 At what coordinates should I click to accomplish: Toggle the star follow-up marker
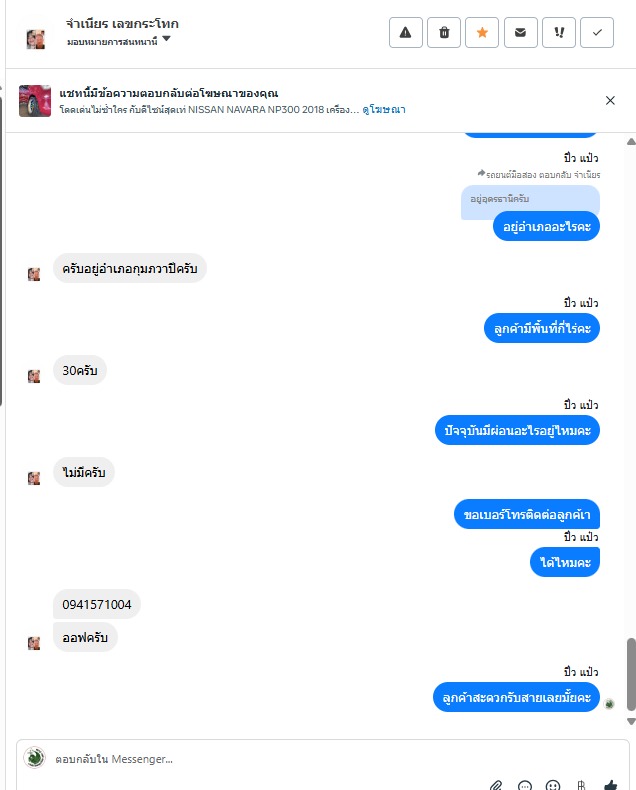tap(482, 33)
